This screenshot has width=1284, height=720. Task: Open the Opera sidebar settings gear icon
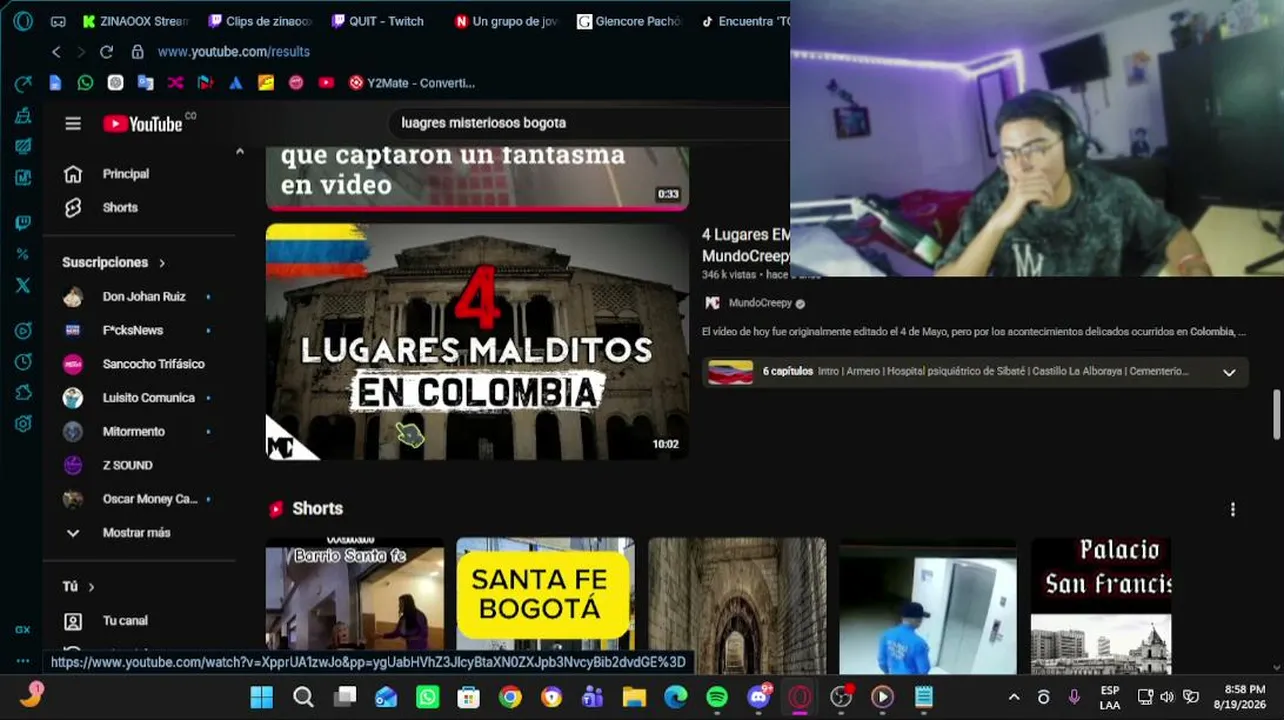click(x=23, y=423)
